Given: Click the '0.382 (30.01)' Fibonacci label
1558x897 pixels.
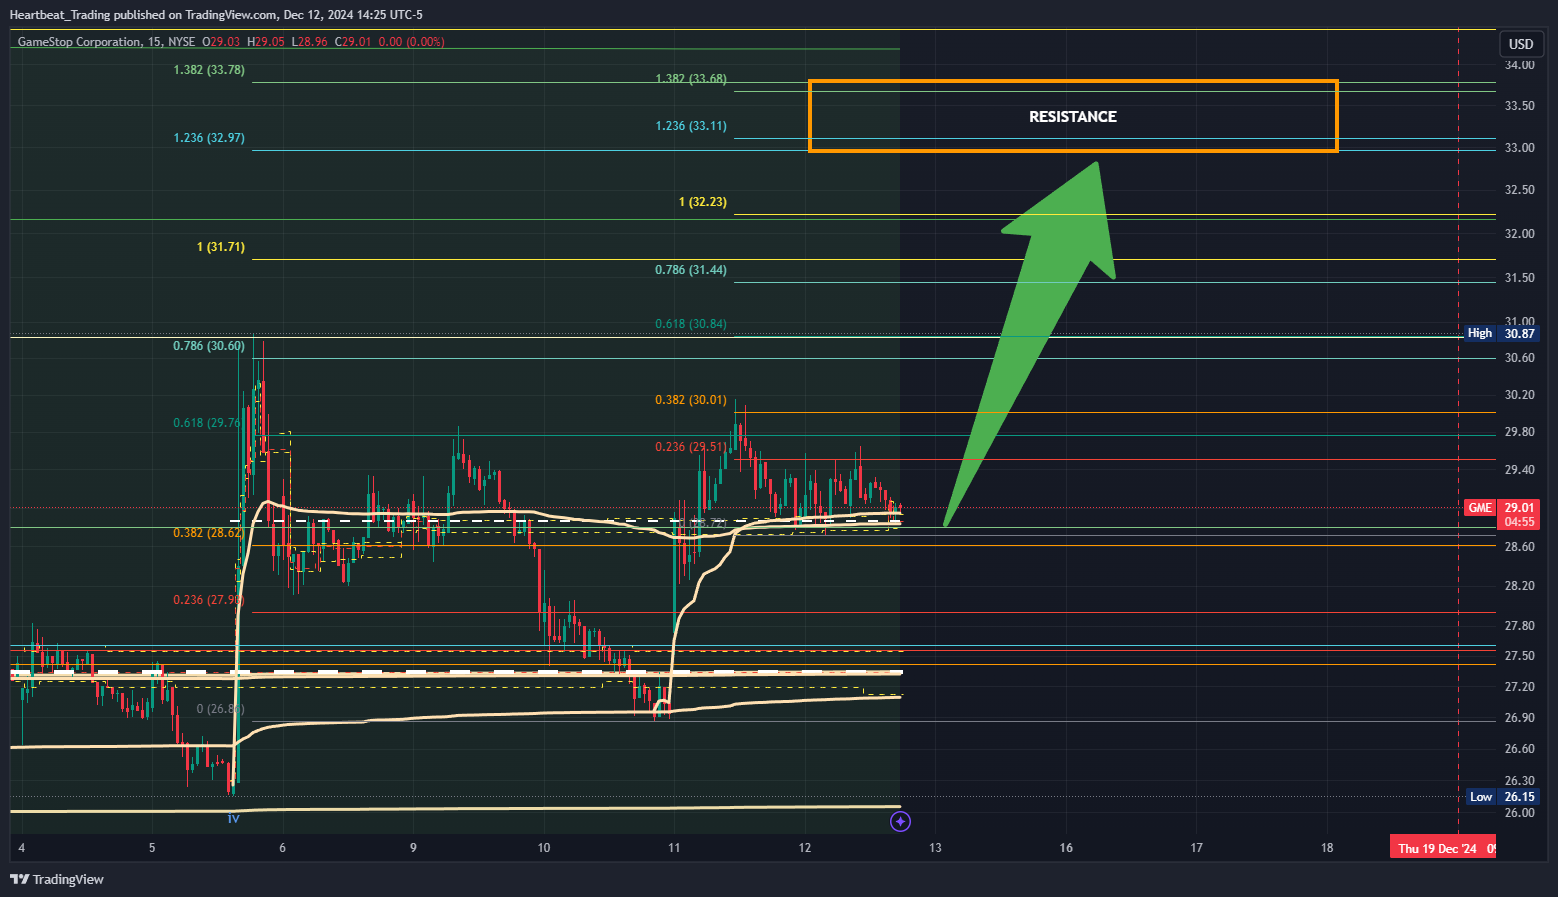Looking at the screenshot, I should pyautogui.click(x=691, y=400).
